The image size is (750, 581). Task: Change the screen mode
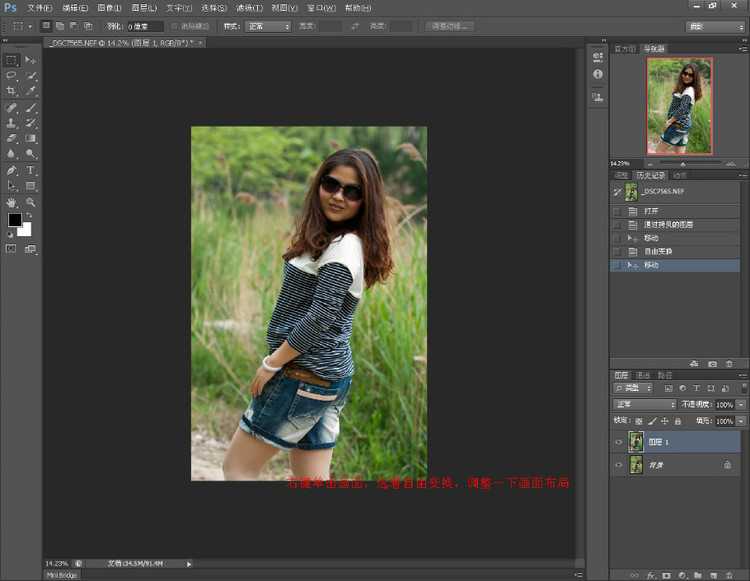[x=31, y=249]
